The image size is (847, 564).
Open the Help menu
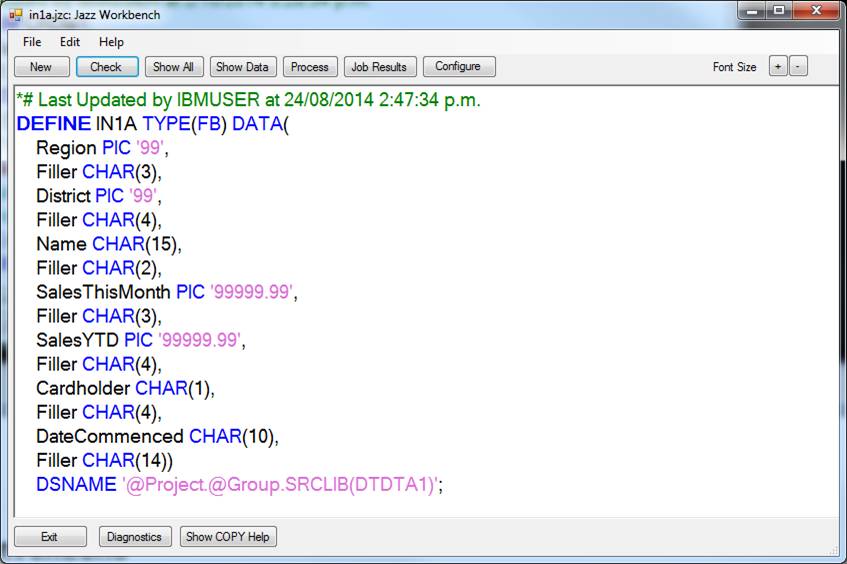pos(111,42)
